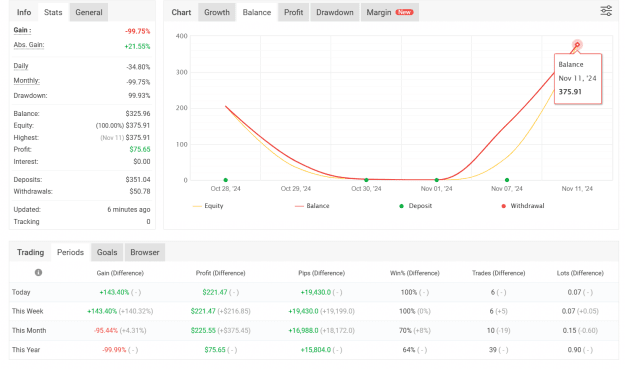Click the Drawdown value 99.93%
This screenshot has height=369, width=625.
tap(139, 96)
